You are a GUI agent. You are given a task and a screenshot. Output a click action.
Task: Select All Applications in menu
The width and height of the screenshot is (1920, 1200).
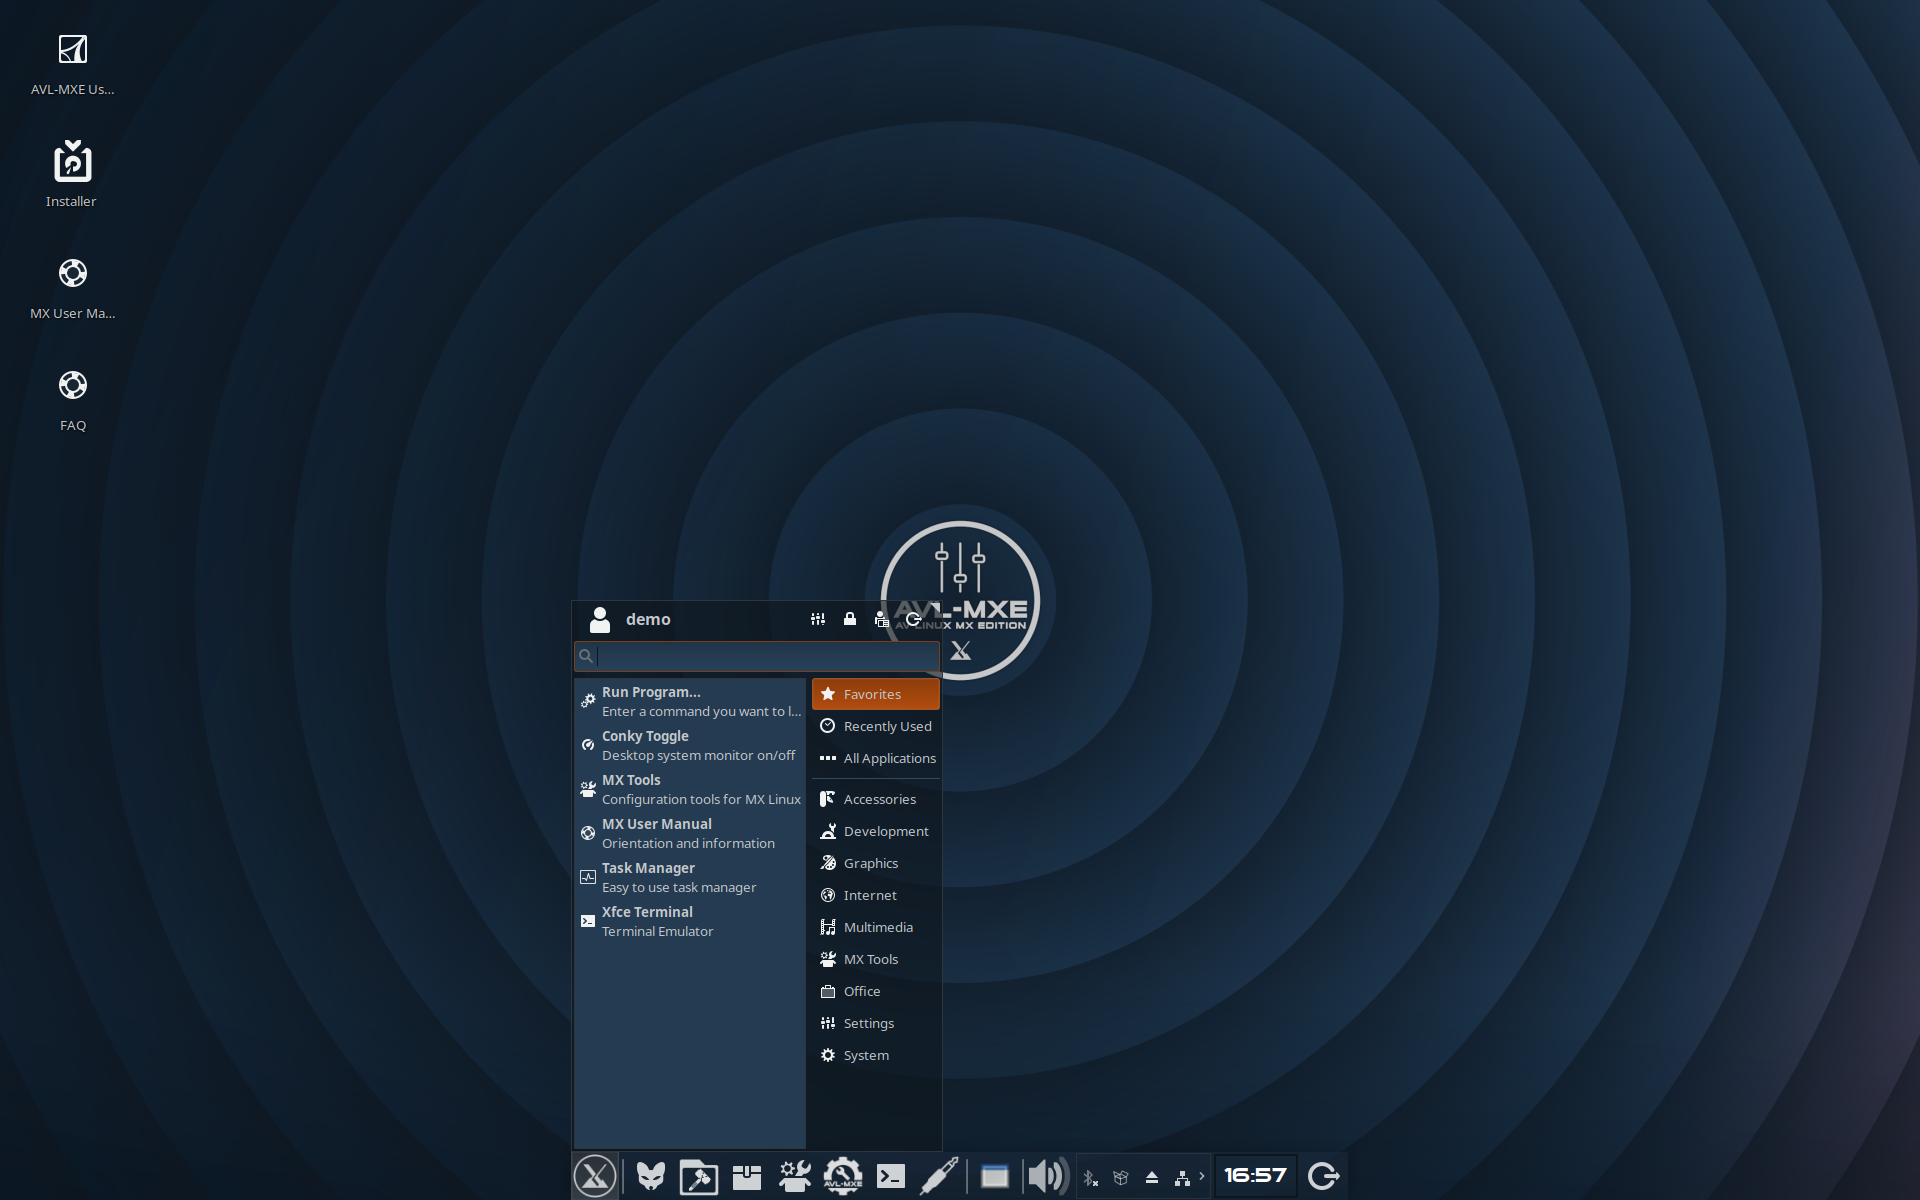(x=888, y=758)
